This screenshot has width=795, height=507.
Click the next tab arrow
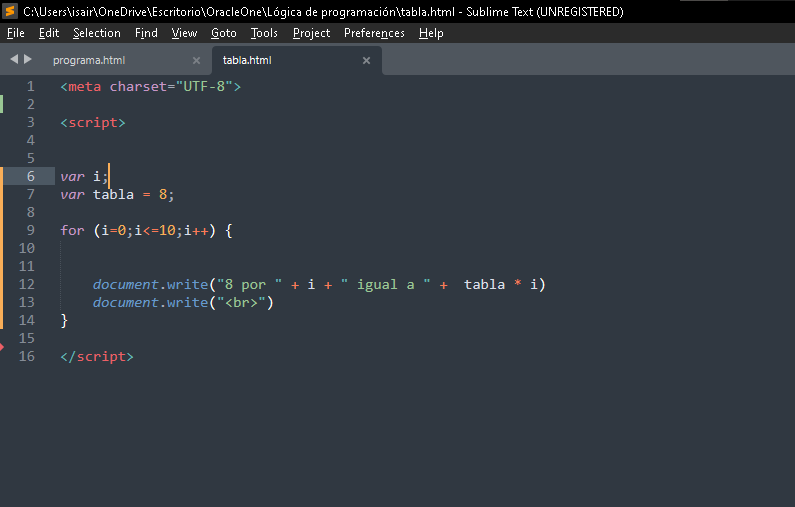[28, 59]
